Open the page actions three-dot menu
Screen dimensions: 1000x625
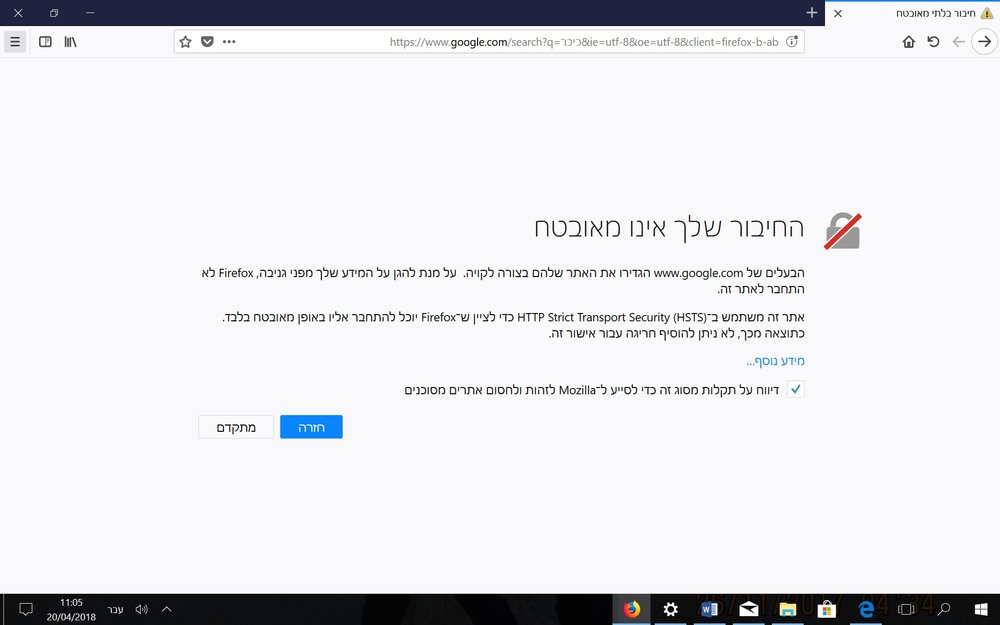pyautogui.click(x=229, y=42)
